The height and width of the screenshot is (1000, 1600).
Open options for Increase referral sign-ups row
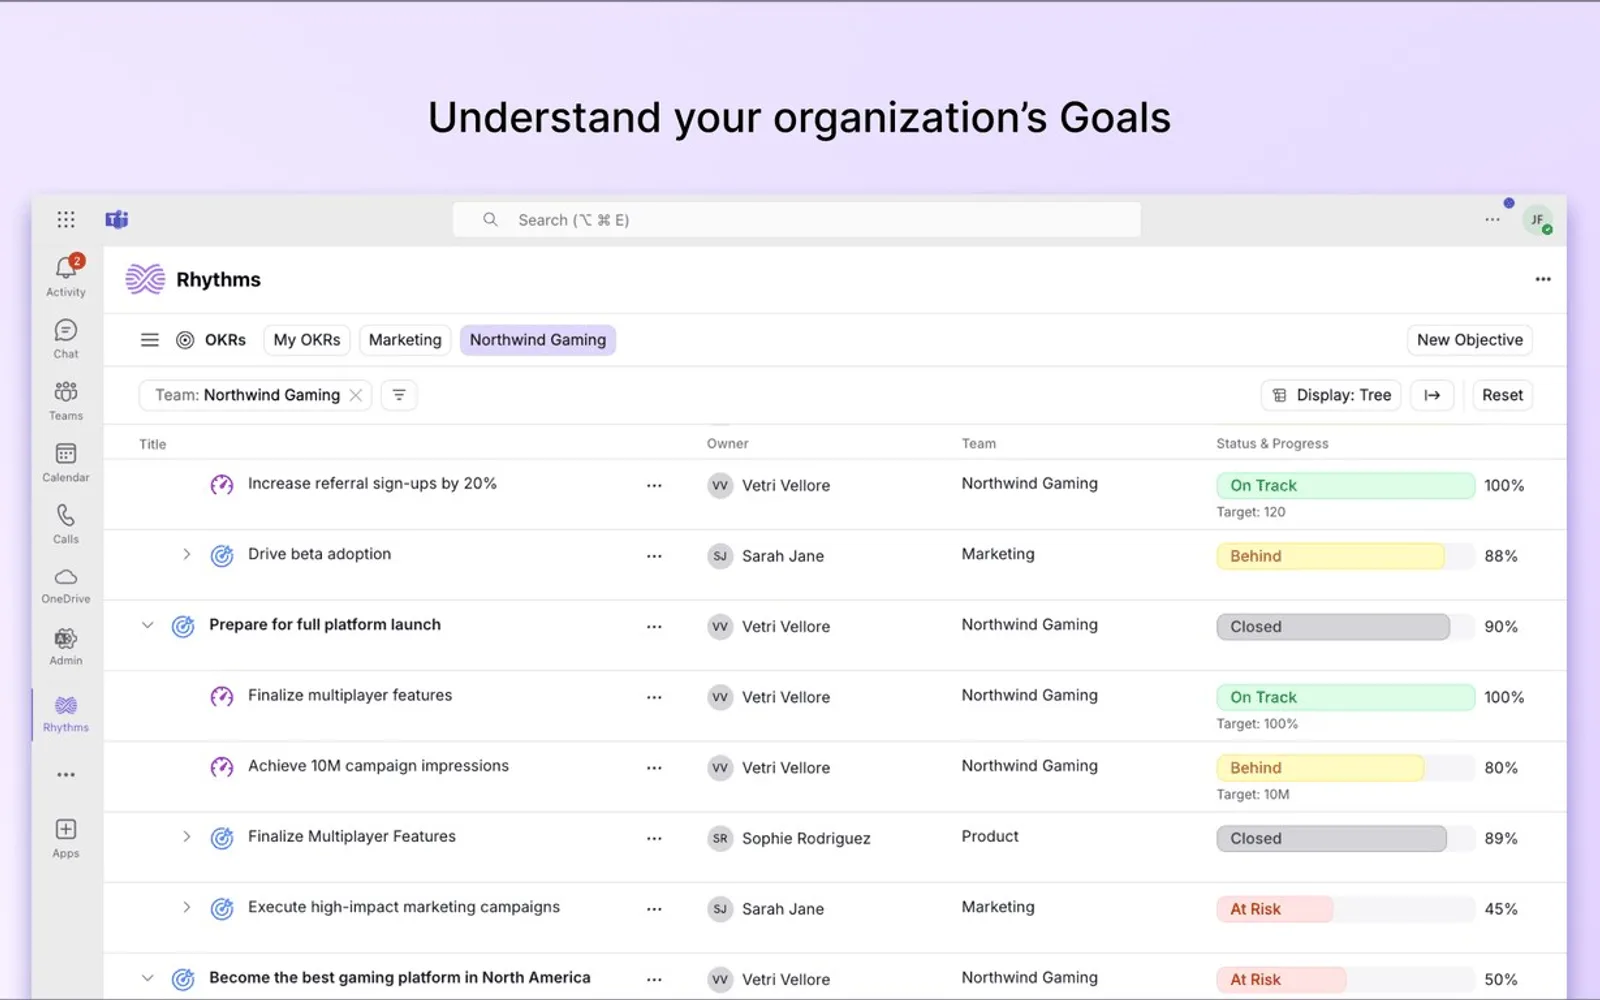point(654,486)
